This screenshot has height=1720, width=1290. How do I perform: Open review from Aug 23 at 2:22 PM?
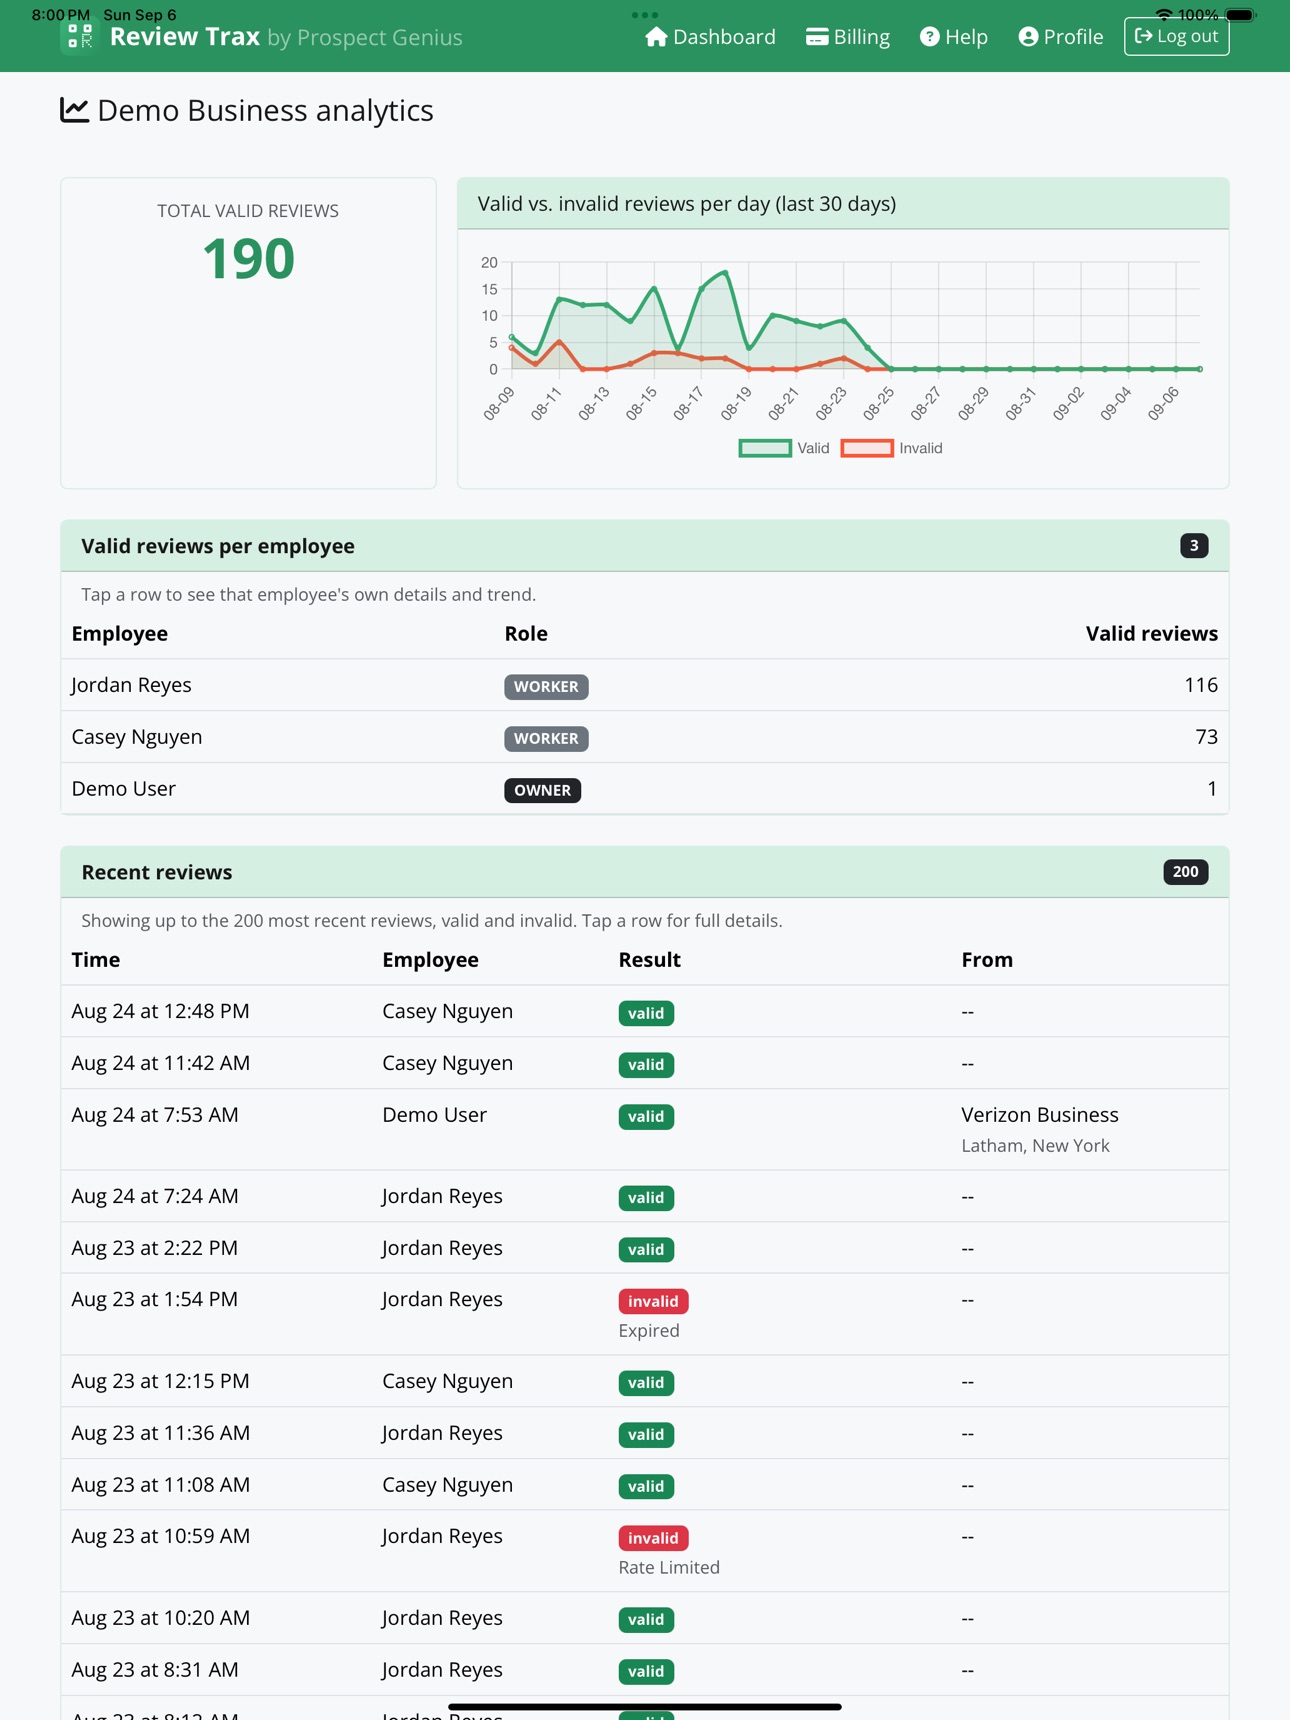tap(645, 1248)
